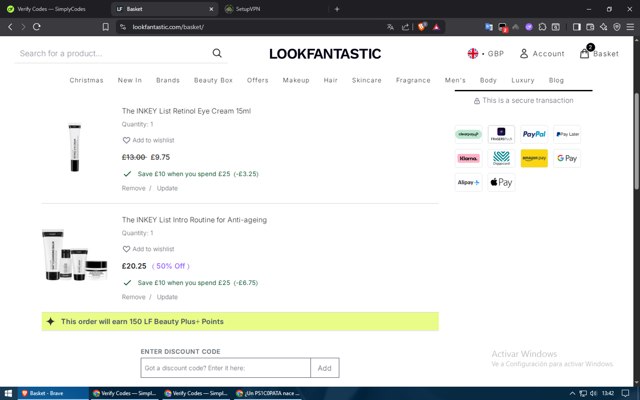Click the search magnifier icon
Image resolution: width=640 pixels, height=400 pixels.
(217, 53)
